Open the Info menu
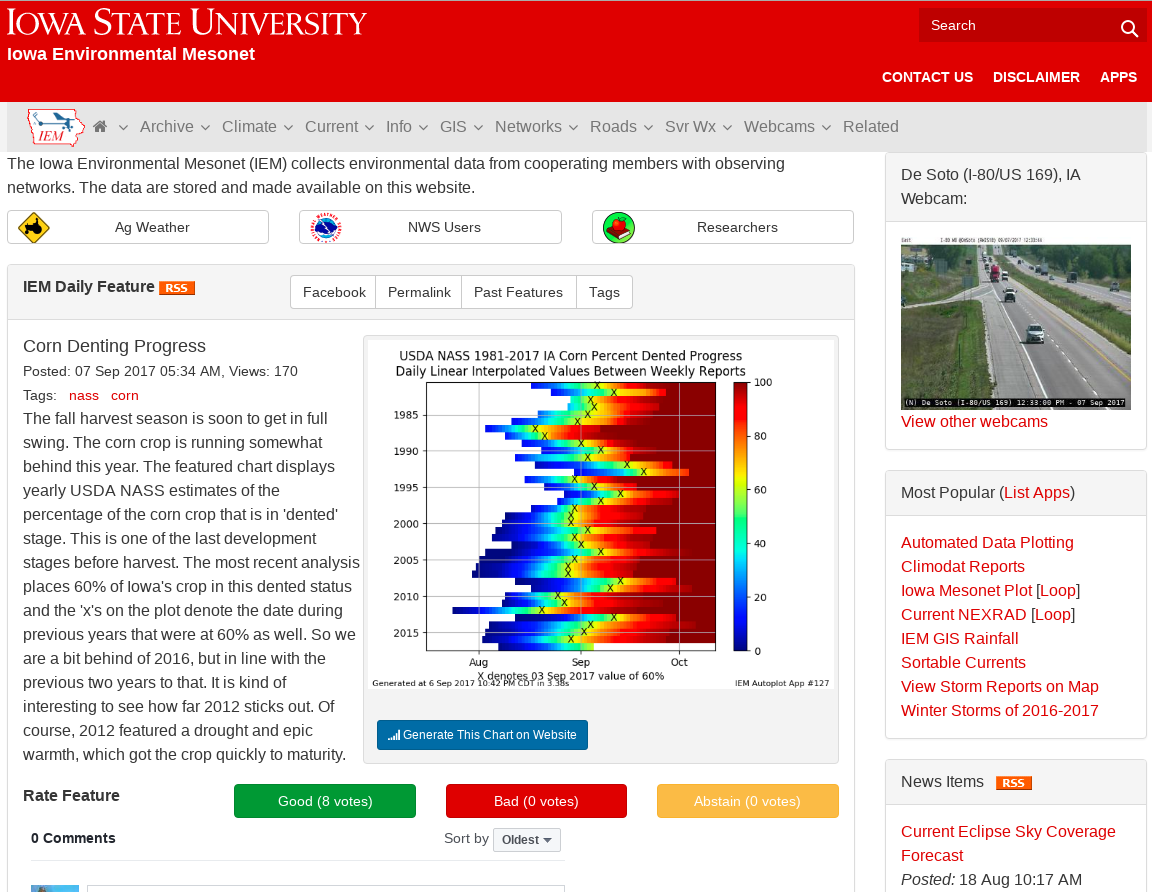This screenshot has height=892, width=1152. (407, 126)
